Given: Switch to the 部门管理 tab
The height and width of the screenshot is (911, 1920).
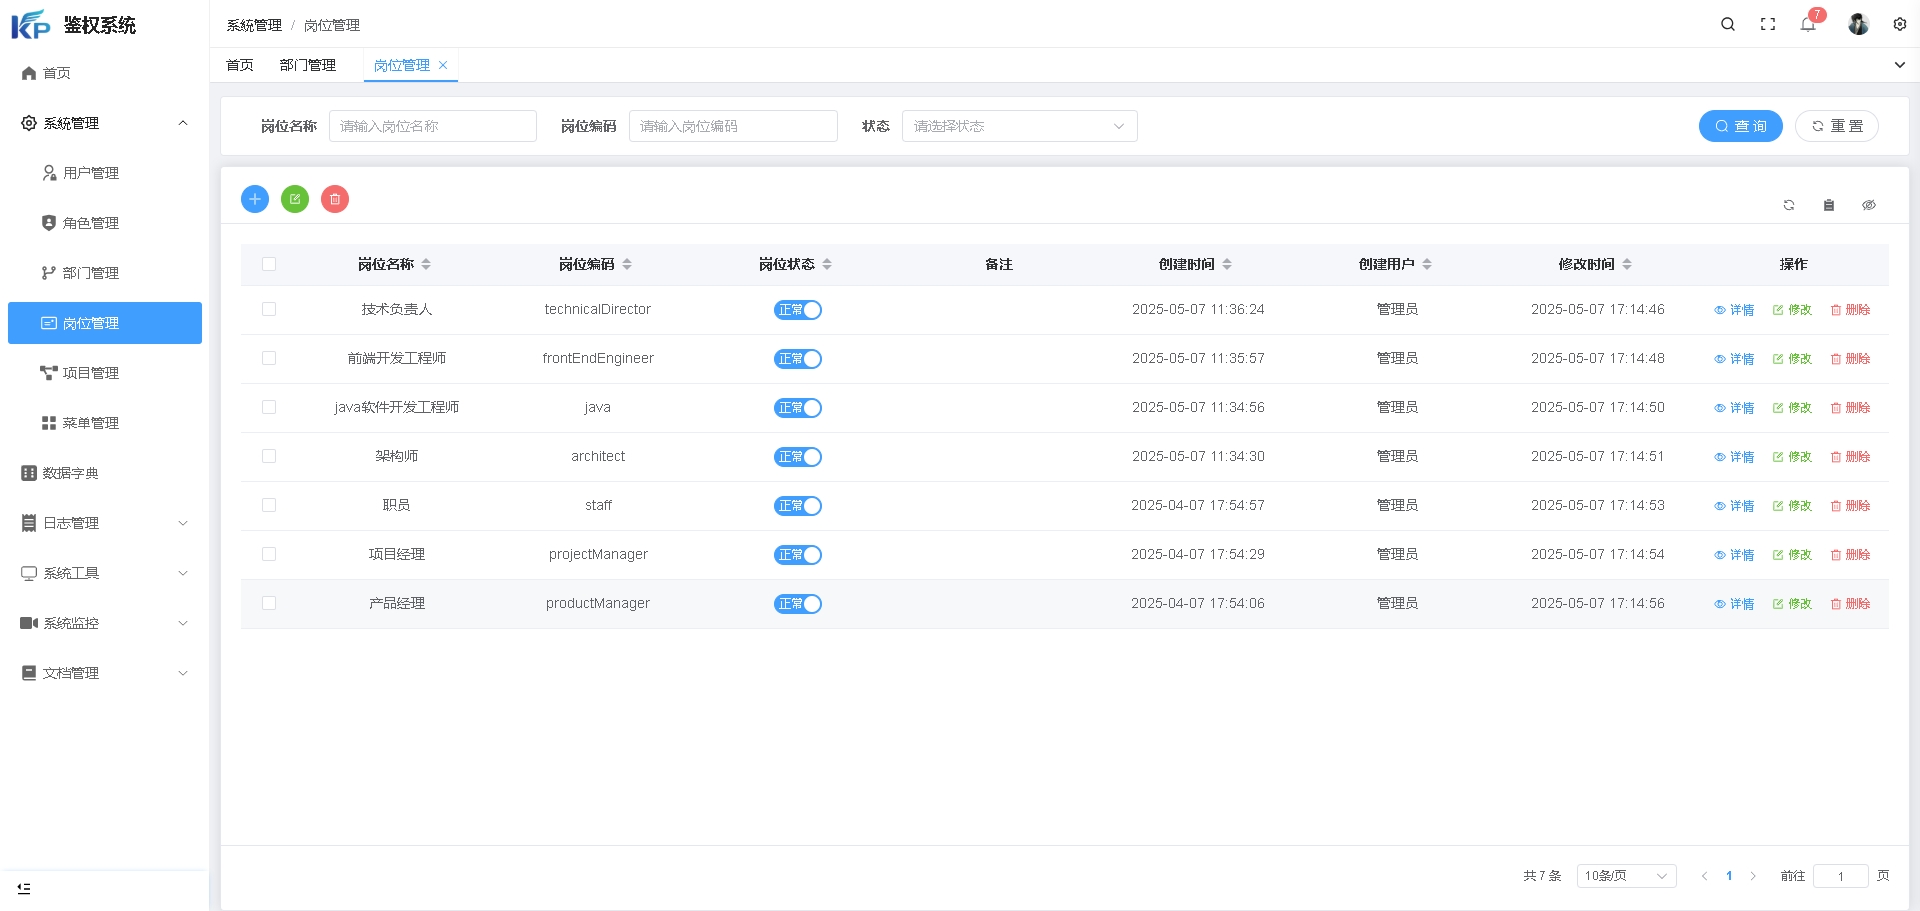Looking at the screenshot, I should coord(308,65).
